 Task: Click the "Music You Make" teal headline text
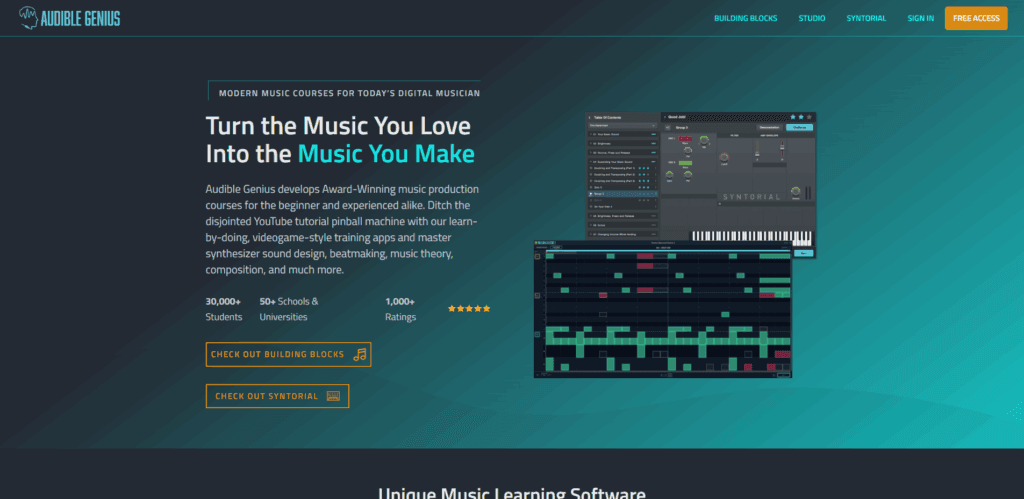[386, 154]
